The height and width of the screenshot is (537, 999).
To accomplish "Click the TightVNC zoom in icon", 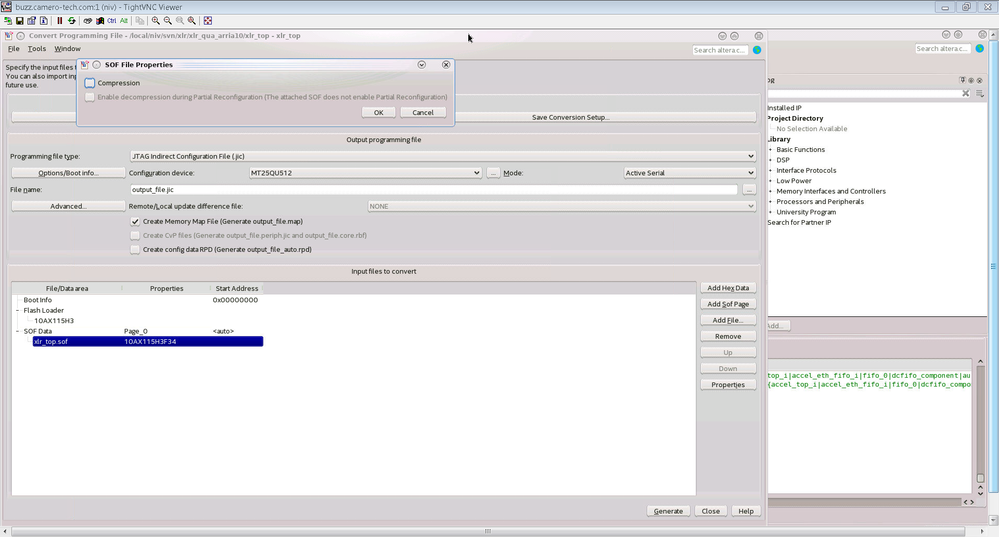I will [x=155, y=20].
